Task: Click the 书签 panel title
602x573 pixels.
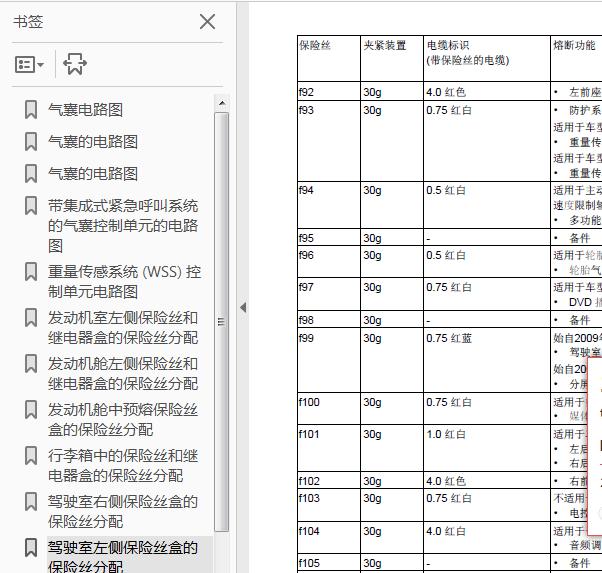Action: [x=28, y=22]
